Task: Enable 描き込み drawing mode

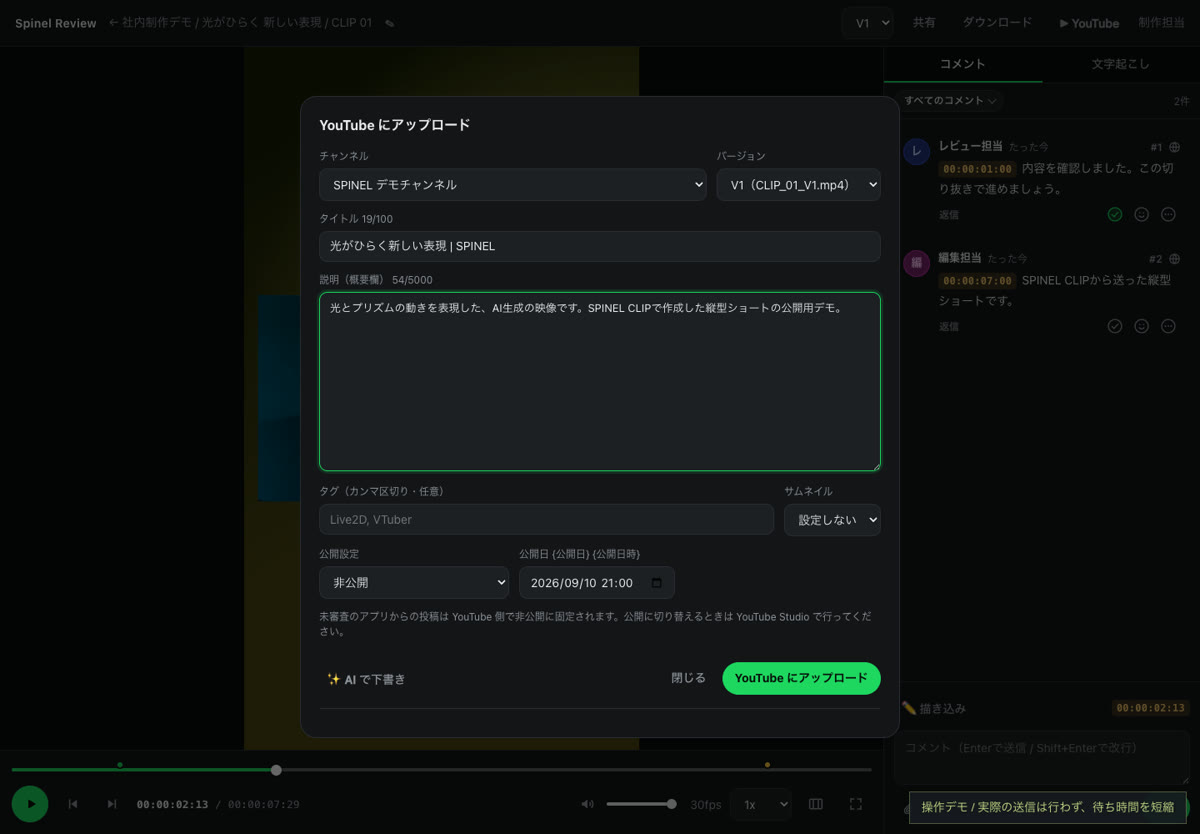Action: pos(934,708)
